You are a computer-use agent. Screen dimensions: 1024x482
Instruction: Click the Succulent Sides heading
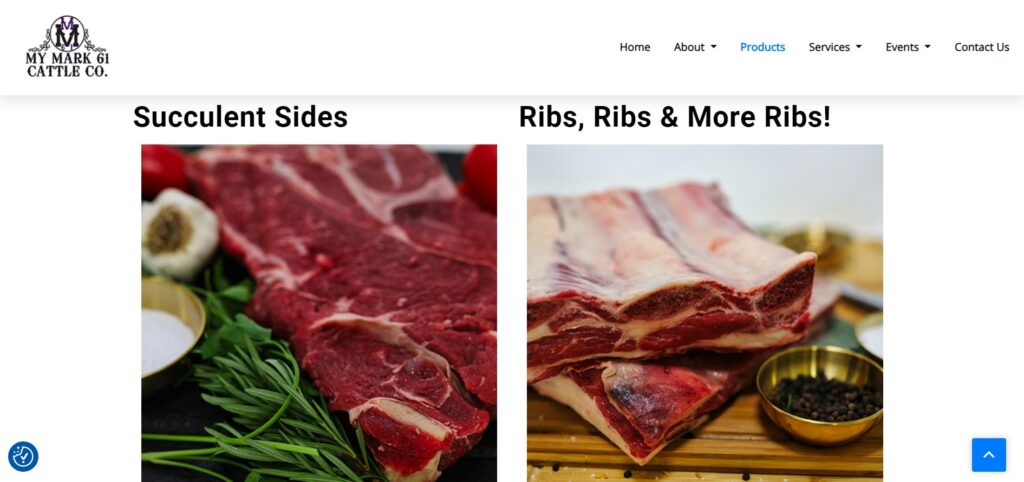click(240, 117)
